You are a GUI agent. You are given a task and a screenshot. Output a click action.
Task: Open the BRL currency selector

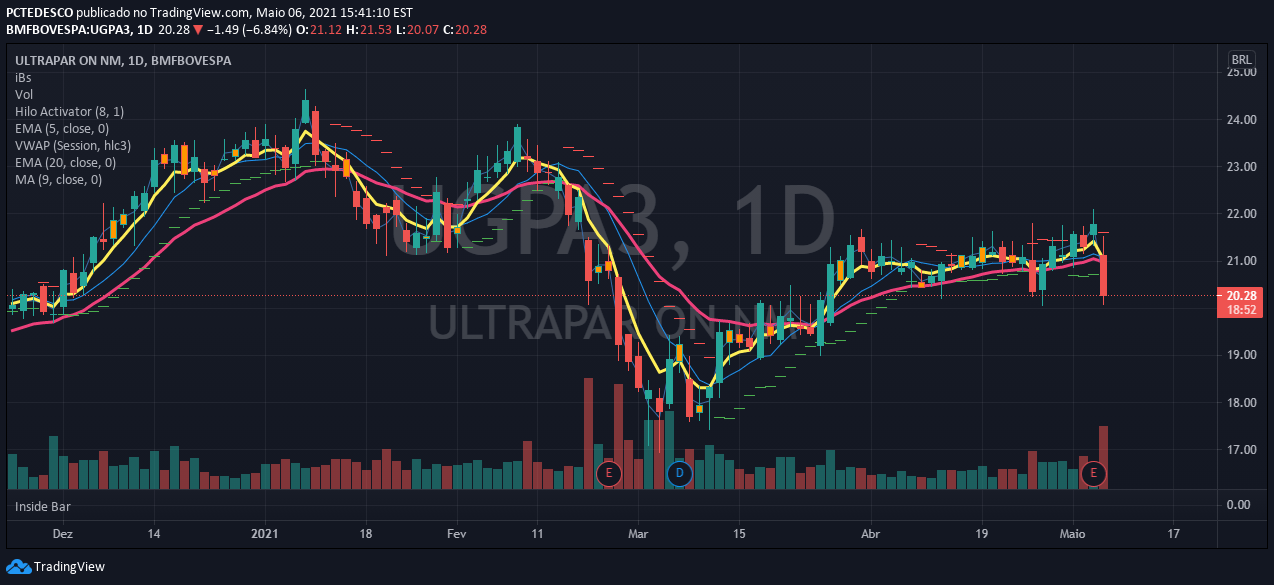(x=1243, y=61)
